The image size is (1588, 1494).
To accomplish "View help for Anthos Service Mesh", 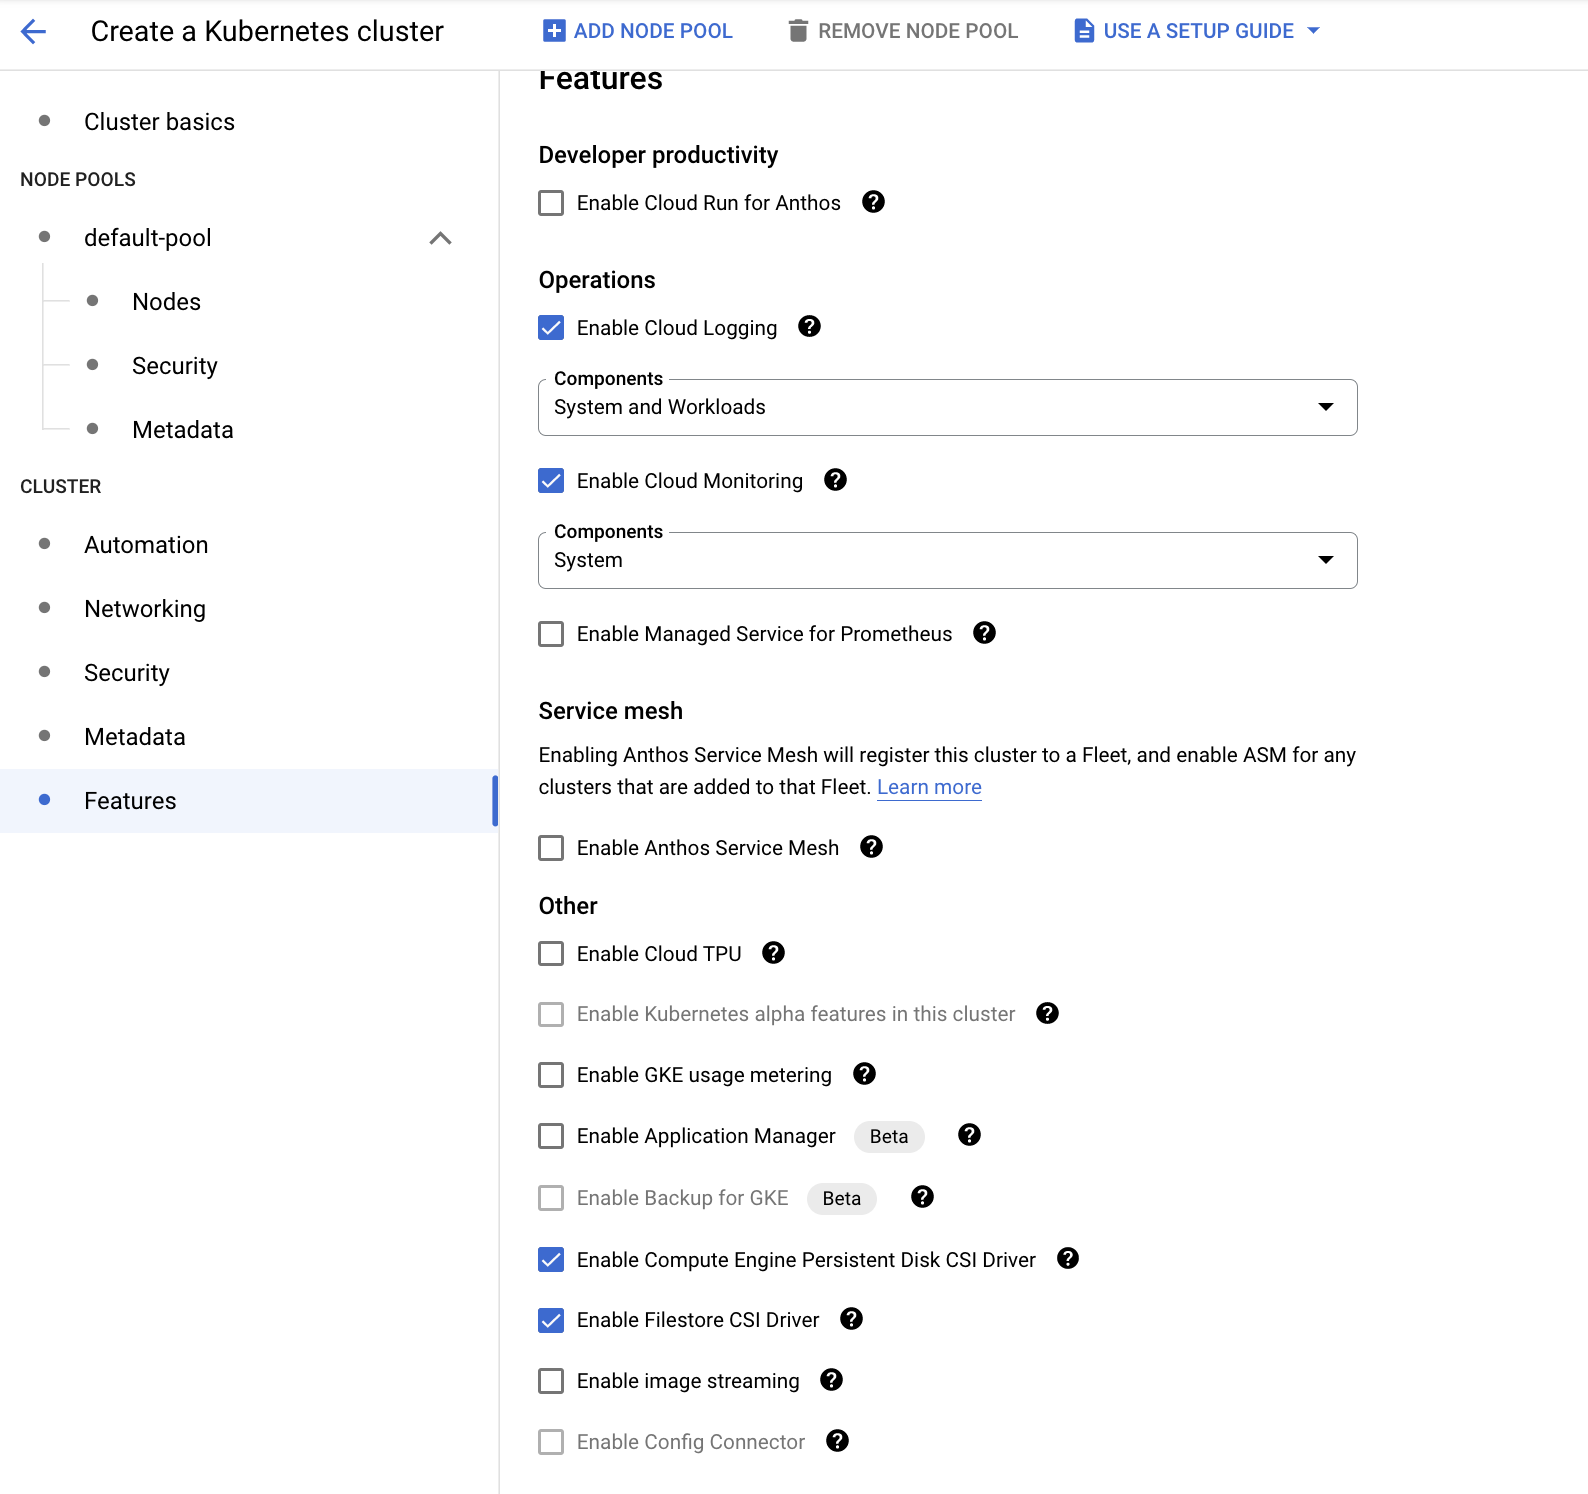I will (871, 847).
